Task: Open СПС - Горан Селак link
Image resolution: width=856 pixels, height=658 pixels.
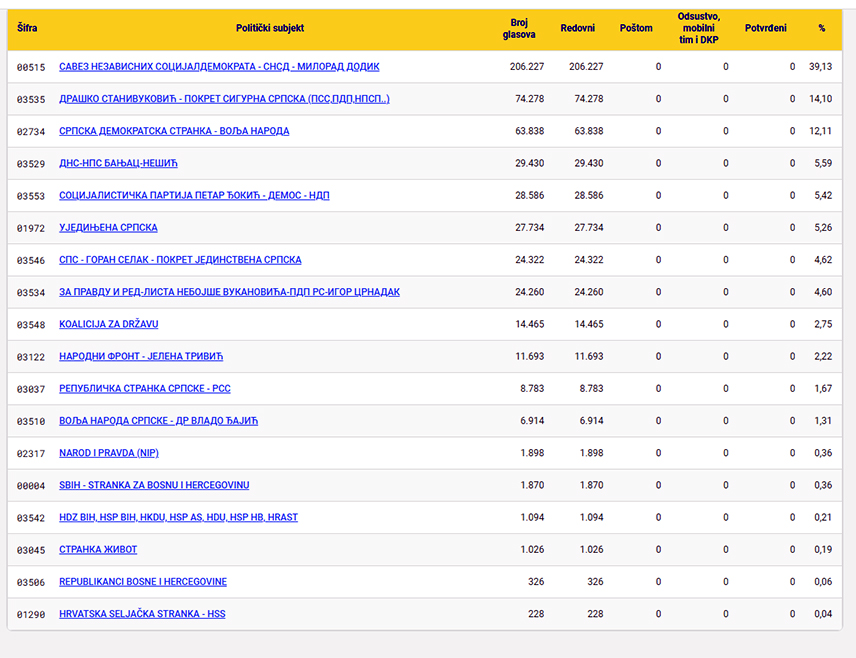Action: 180,260
